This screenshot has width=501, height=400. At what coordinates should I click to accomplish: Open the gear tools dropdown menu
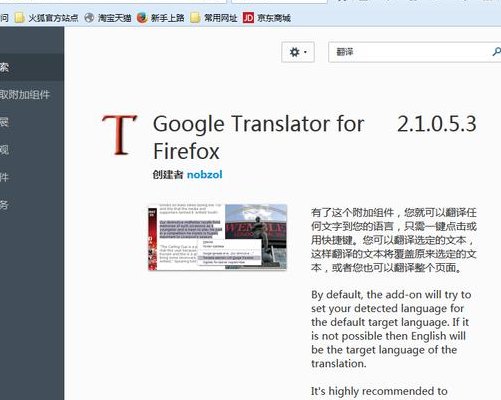click(298, 52)
